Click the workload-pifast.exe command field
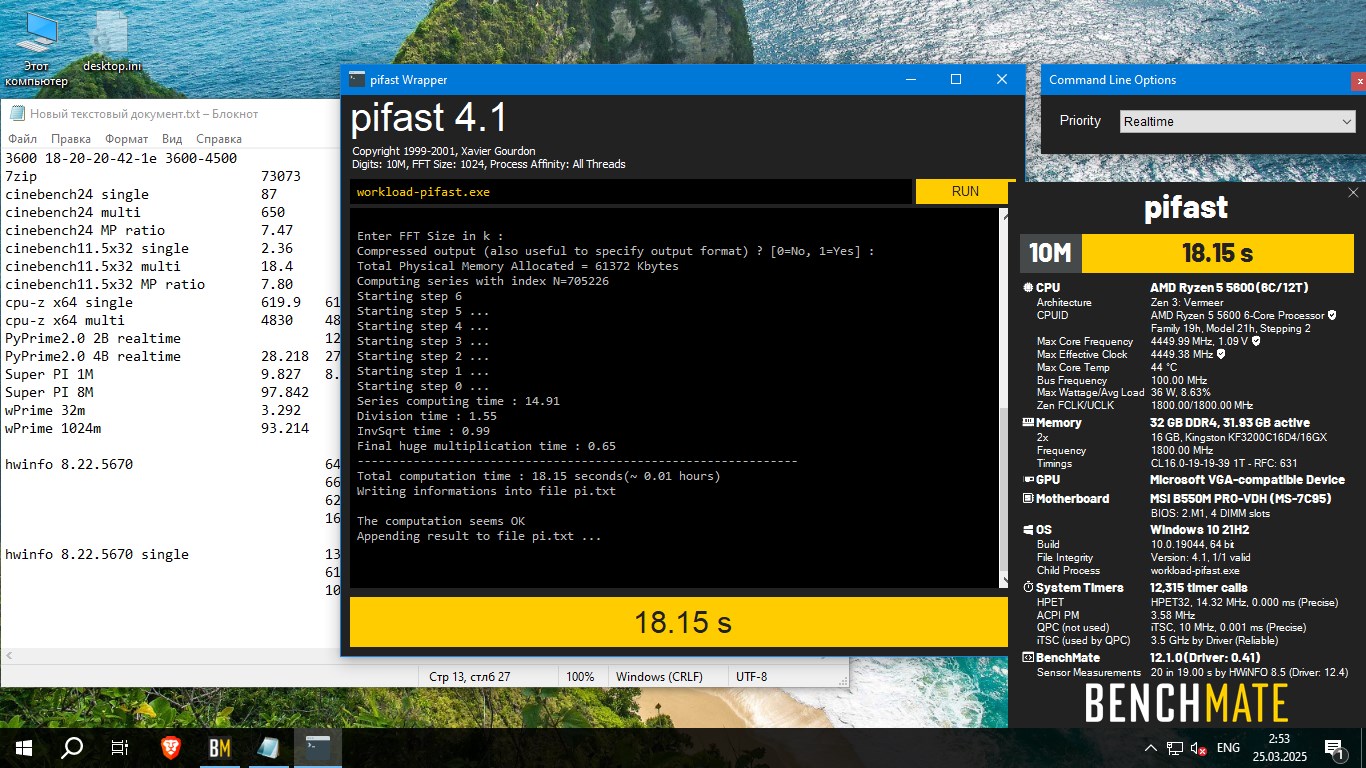 click(631, 192)
